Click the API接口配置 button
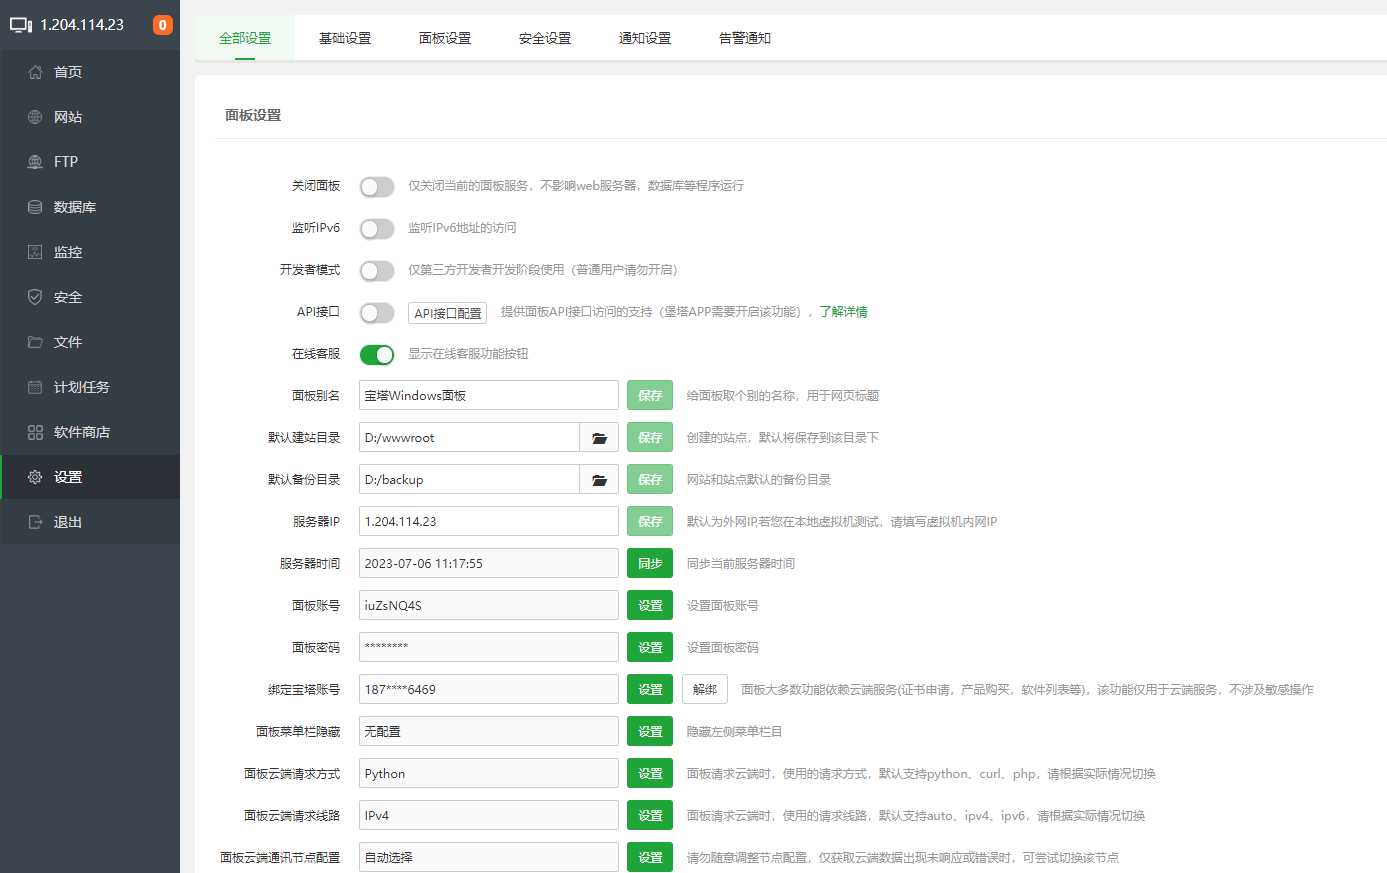Screen dimensions: 1387x873 pyautogui.click(x=447, y=313)
